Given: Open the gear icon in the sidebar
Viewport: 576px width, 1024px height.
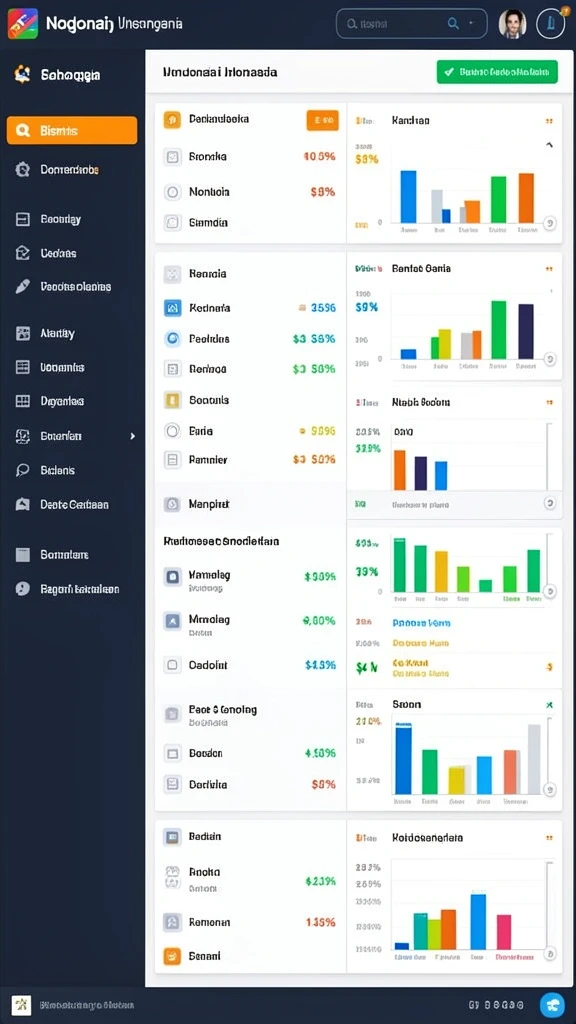Looking at the screenshot, I should click(22, 170).
